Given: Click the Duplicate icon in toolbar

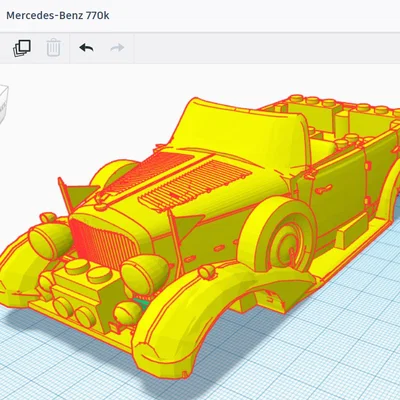Looking at the screenshot, I should pyautogui.click(x=22, y=48).
